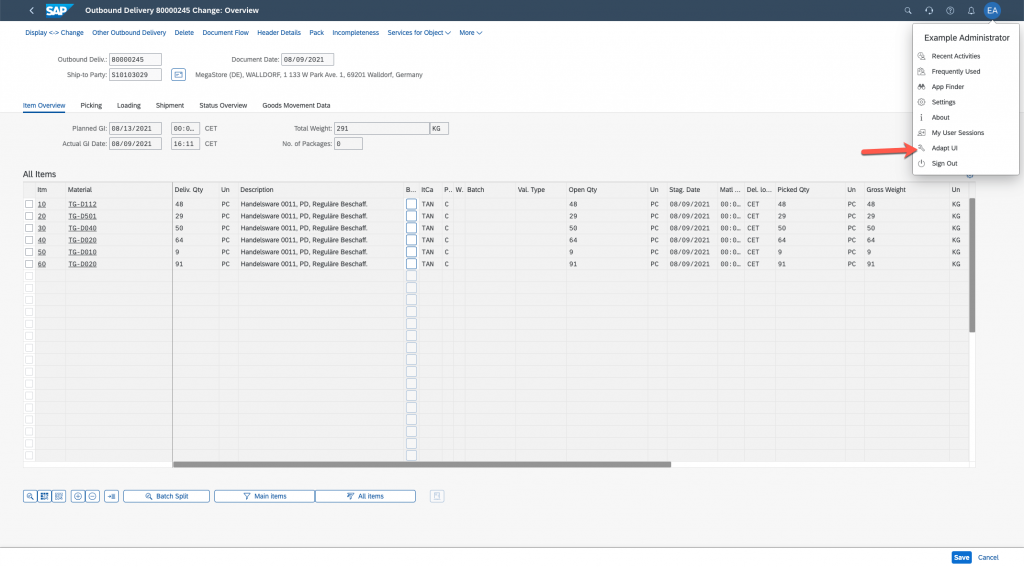Viewport: 1024px width, 567px height.
Task: Open Header Details
Action: pos(279,33)
